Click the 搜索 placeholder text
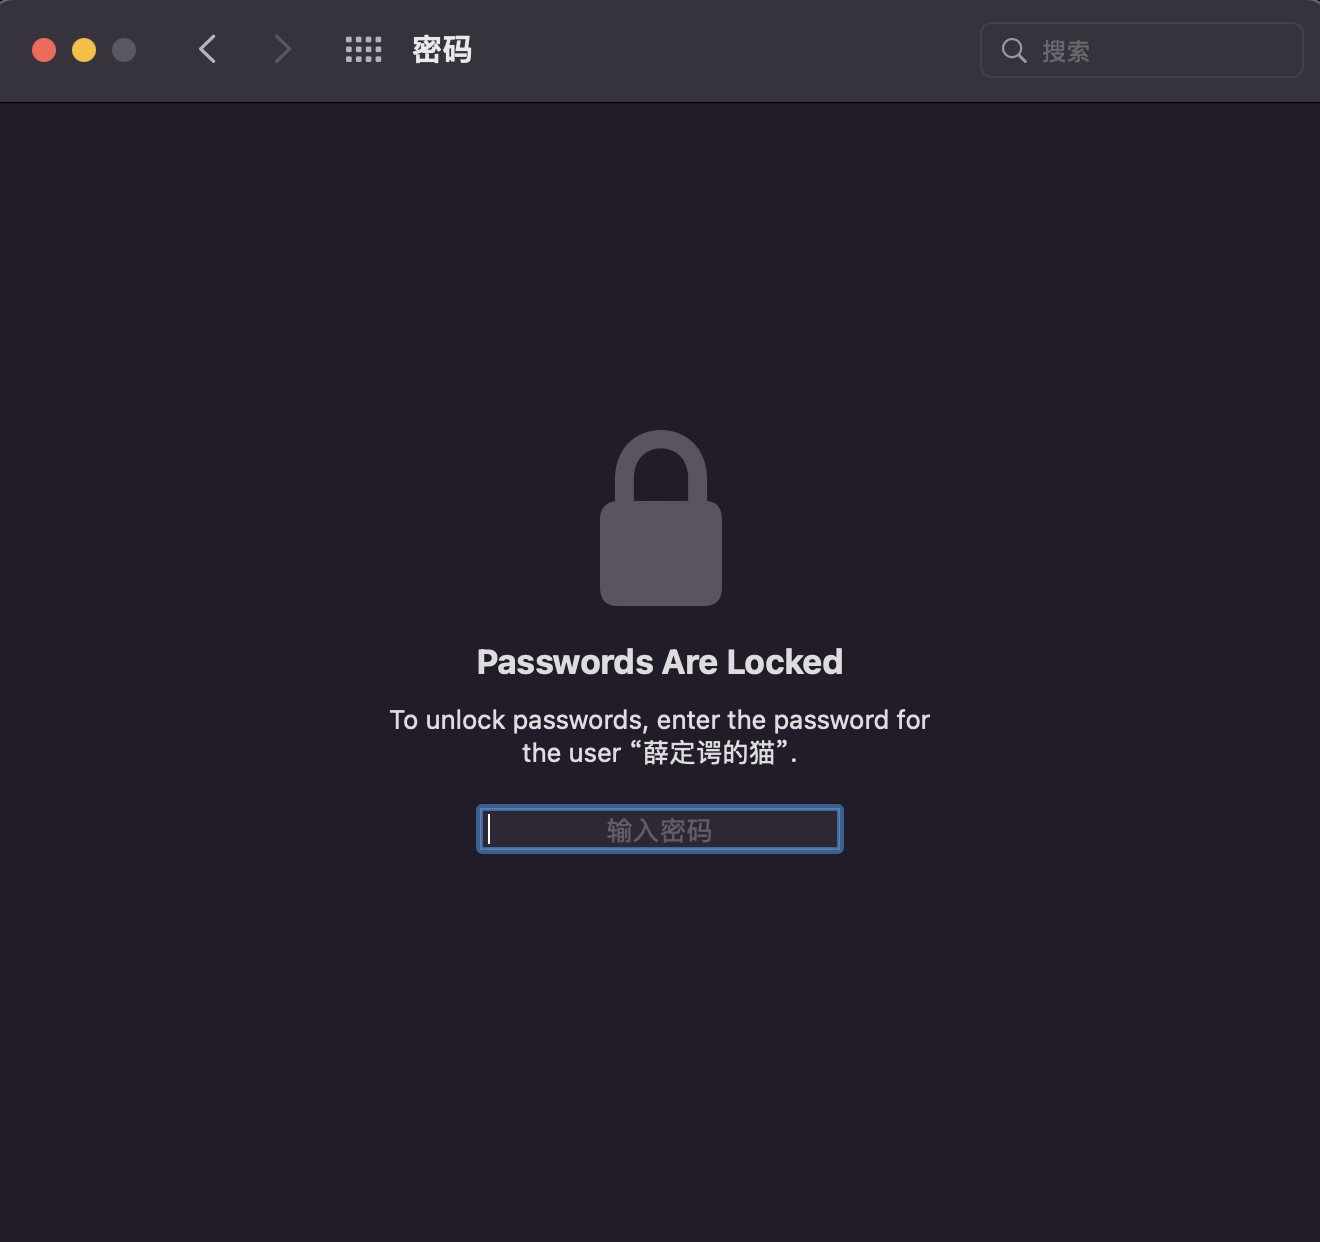This screenshot has width=1320, height=1242. click(x=1066, y=51)
